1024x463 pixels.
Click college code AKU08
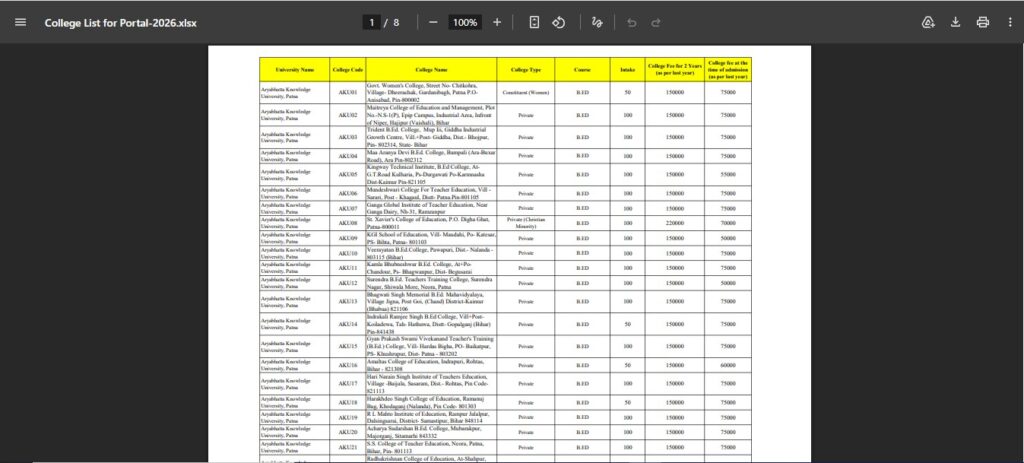click(x=347, y=223)
